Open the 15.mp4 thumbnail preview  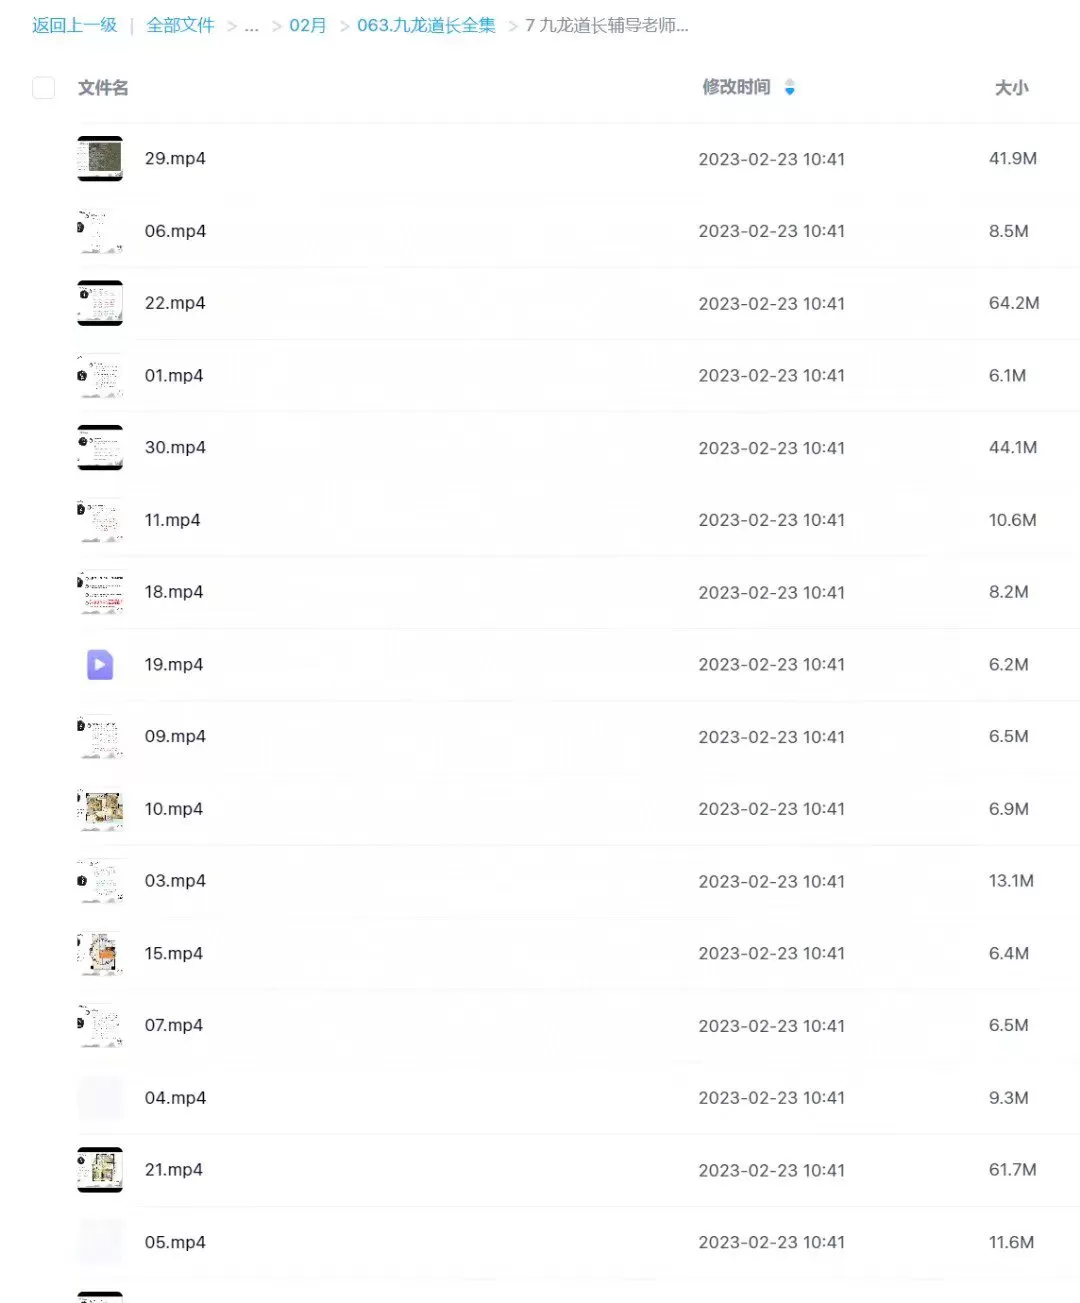point(100,954)
